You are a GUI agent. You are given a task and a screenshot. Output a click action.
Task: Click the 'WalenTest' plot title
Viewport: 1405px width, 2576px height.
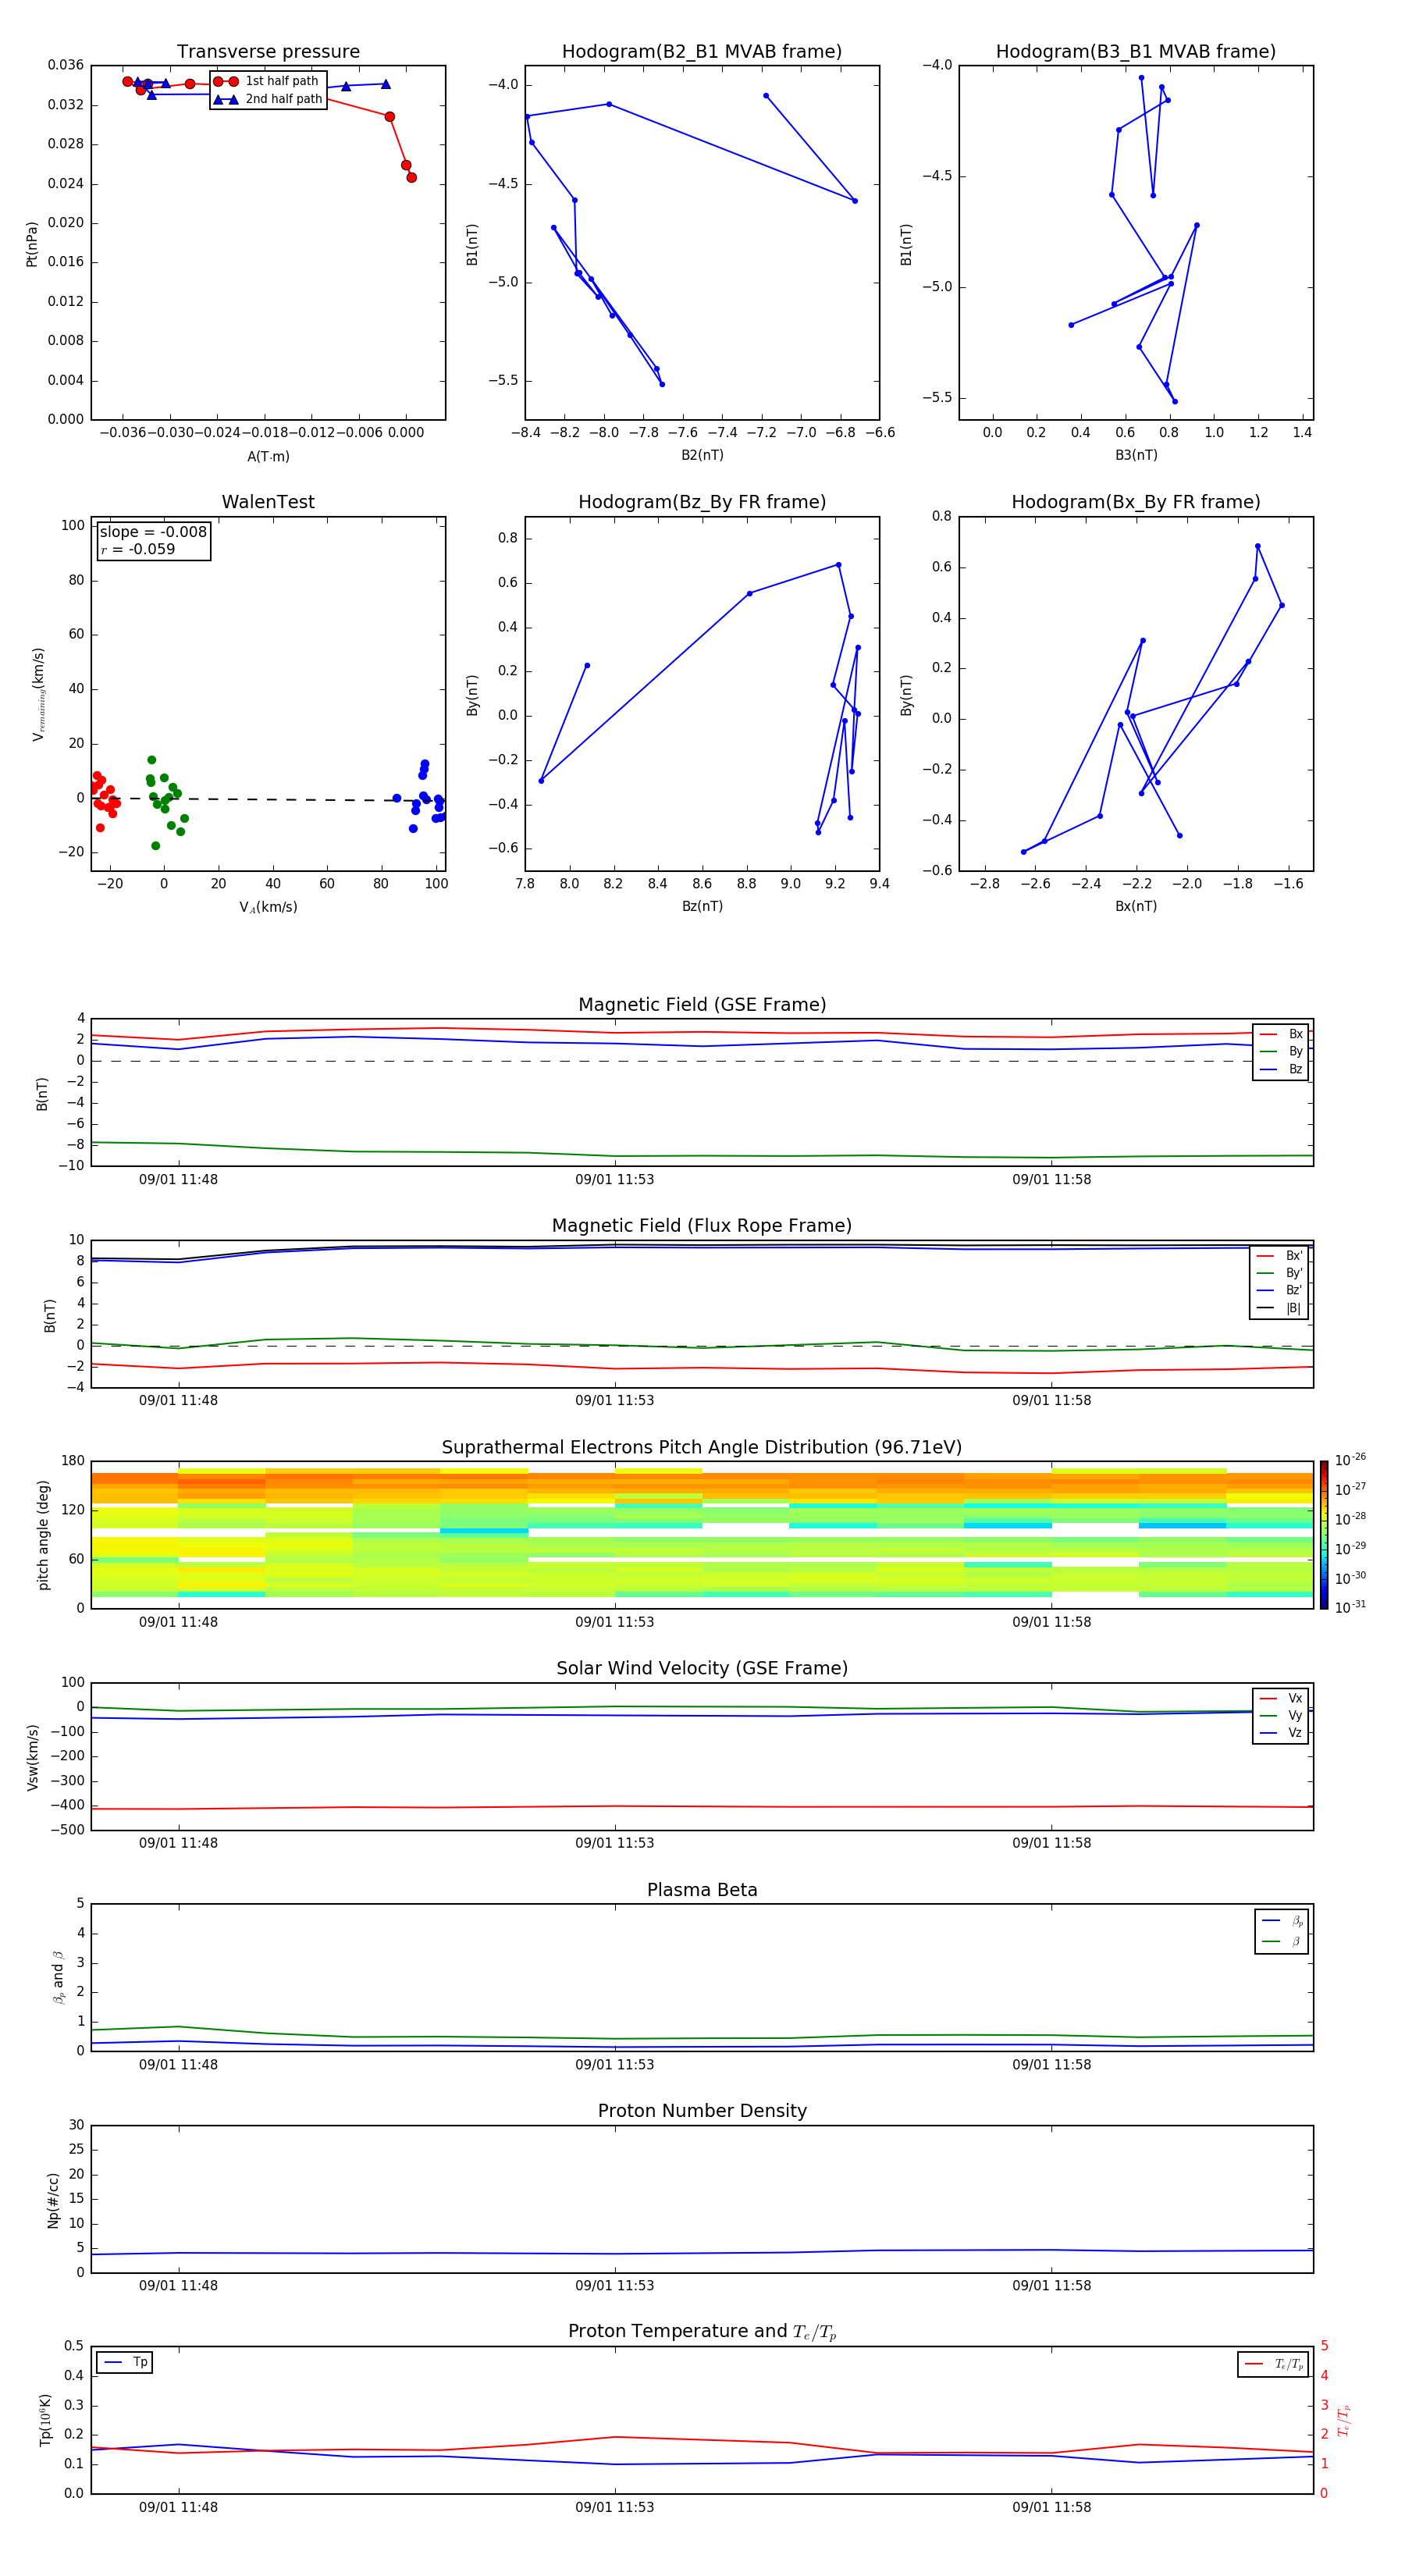tap(268, 502)
